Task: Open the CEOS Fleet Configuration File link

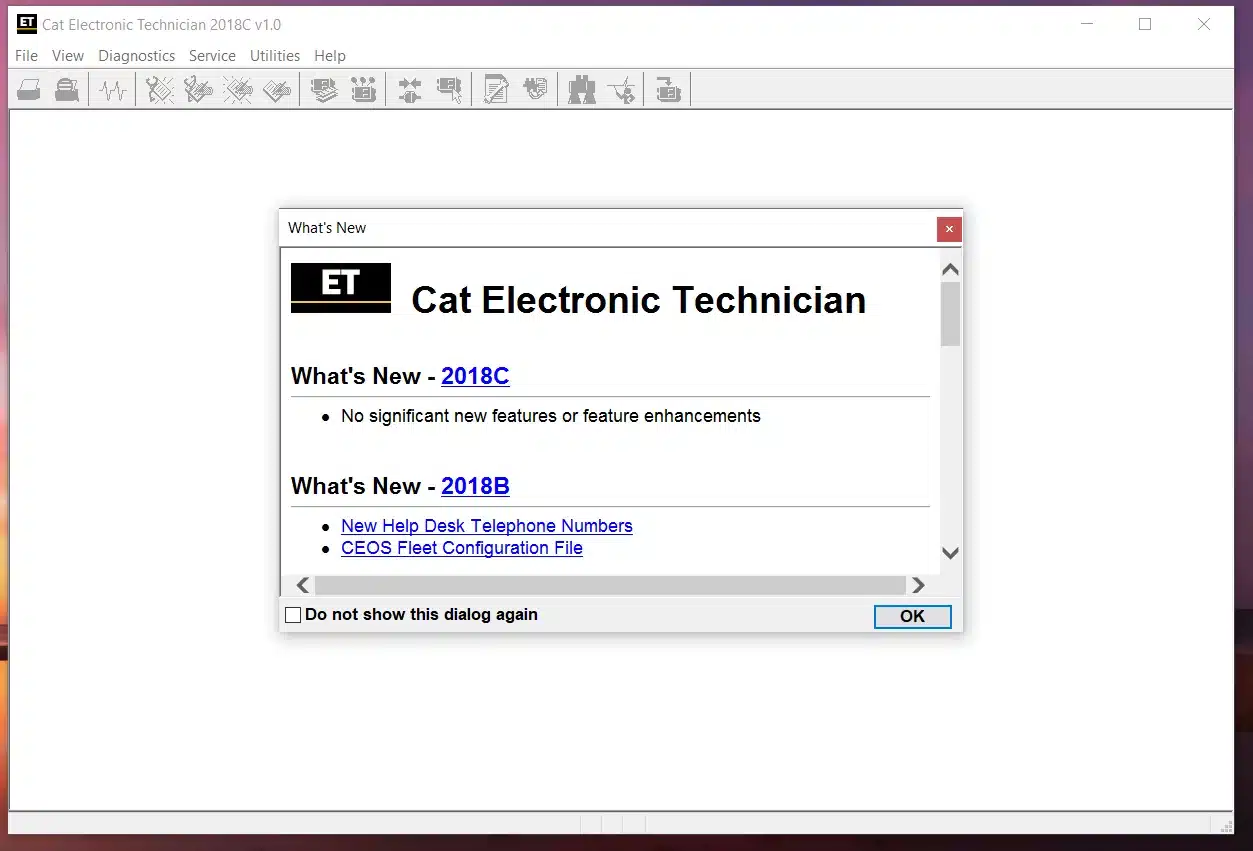Action: click(x=461, y=548)
